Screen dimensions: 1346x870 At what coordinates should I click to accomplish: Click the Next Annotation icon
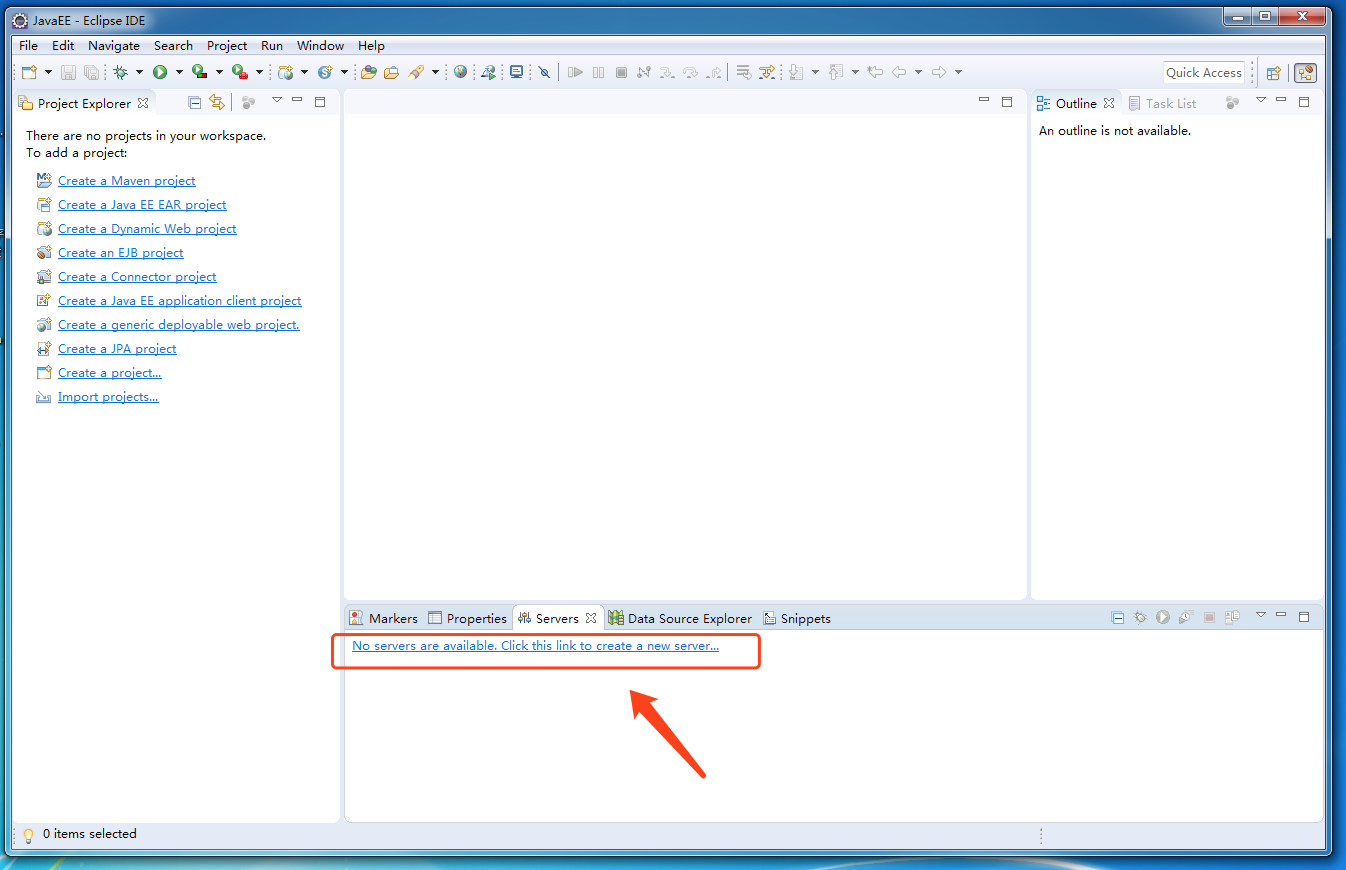(796, 72)
